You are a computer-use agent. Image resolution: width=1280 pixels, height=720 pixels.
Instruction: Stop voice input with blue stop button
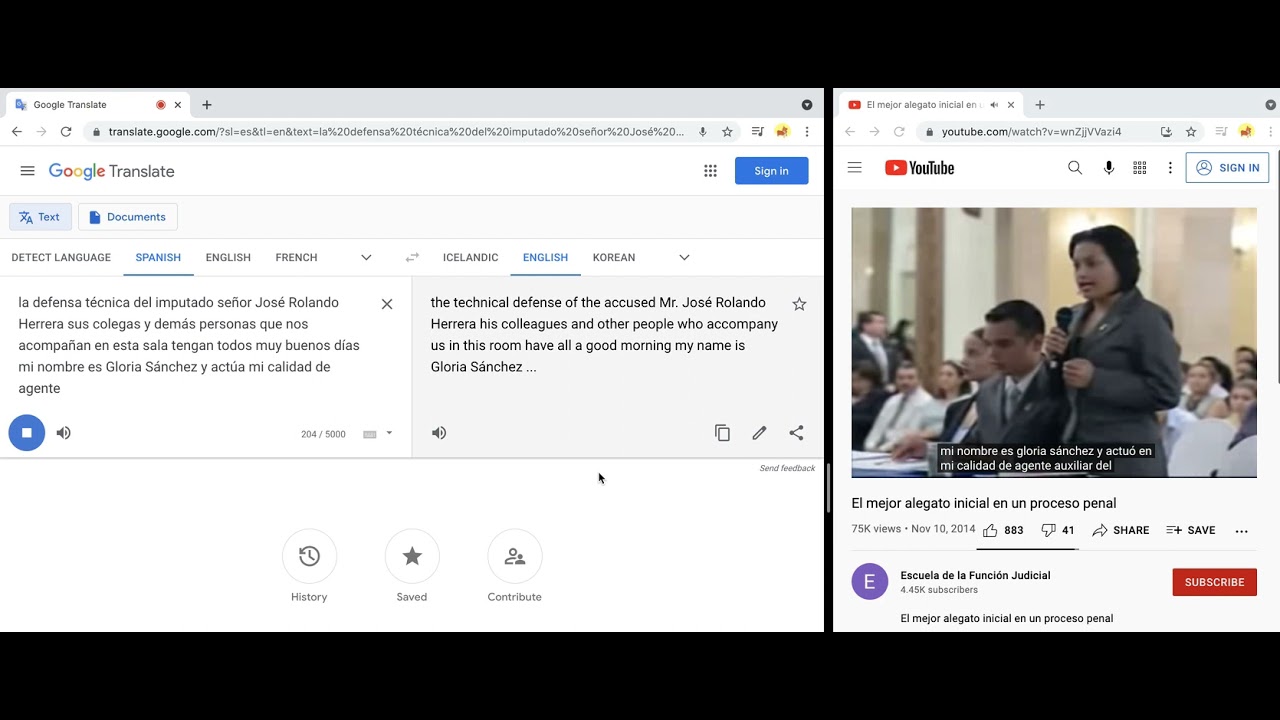pyautogui.click(x=27, y=433)
